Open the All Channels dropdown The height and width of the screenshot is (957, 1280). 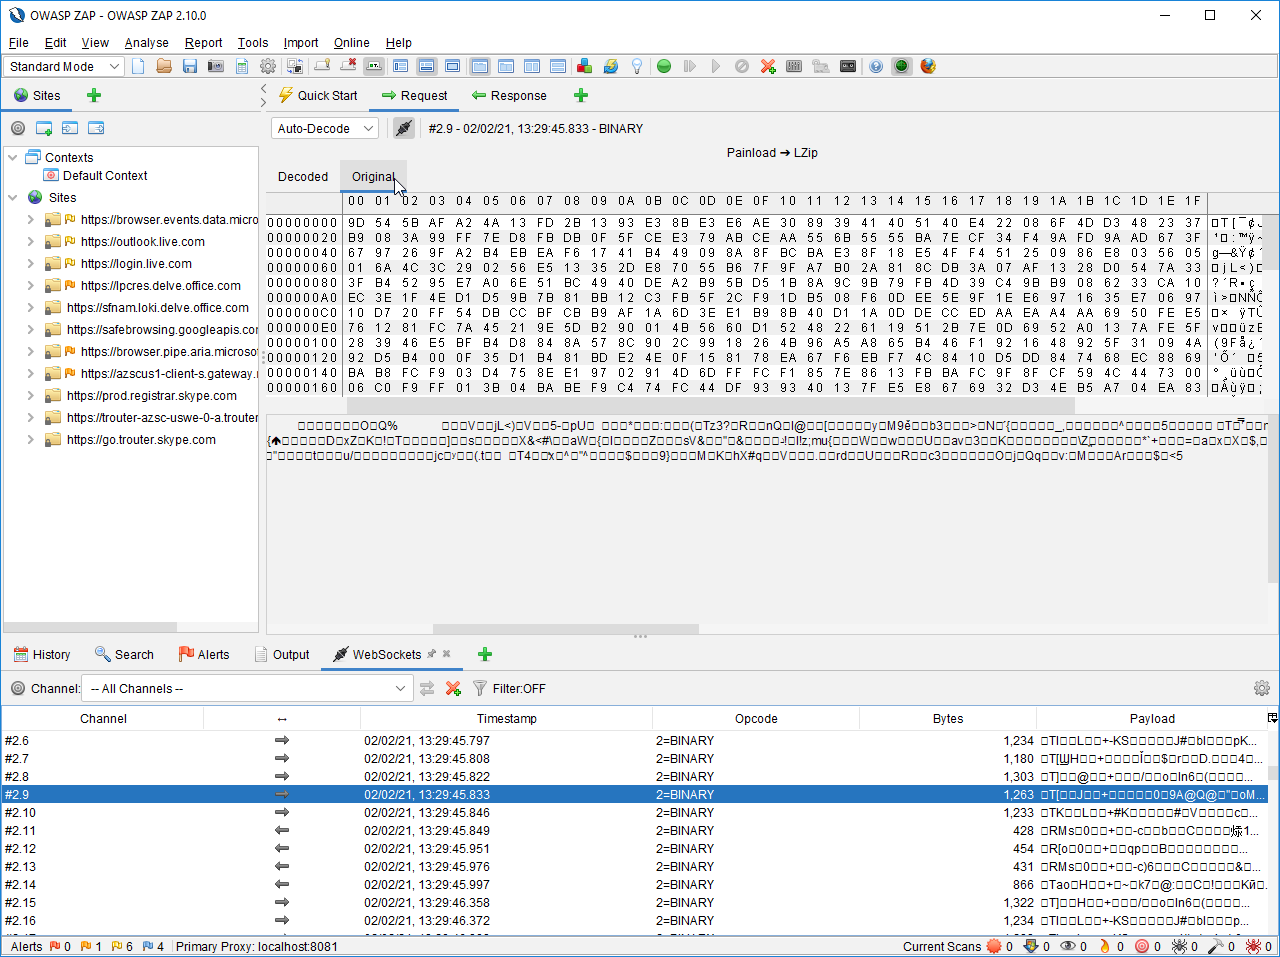[x=248, y=688]
